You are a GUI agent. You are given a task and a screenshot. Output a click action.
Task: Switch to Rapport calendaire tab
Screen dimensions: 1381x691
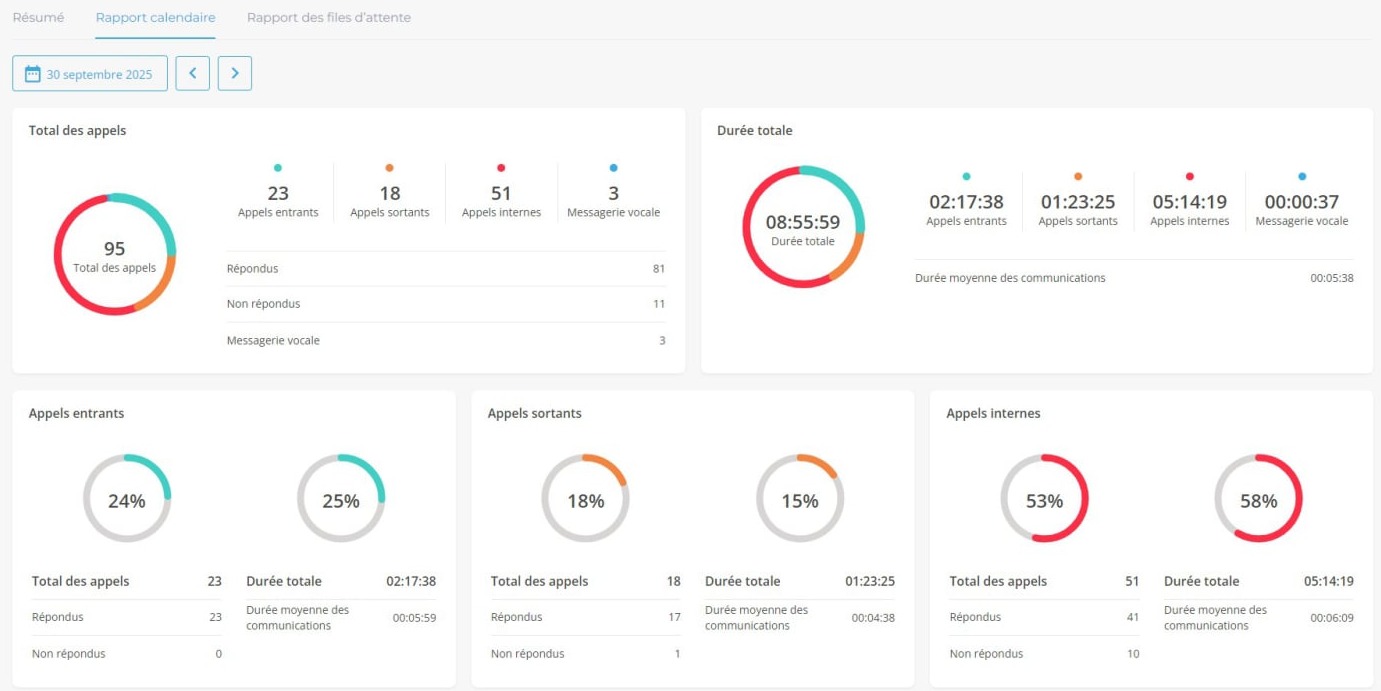tap(155, 18)
